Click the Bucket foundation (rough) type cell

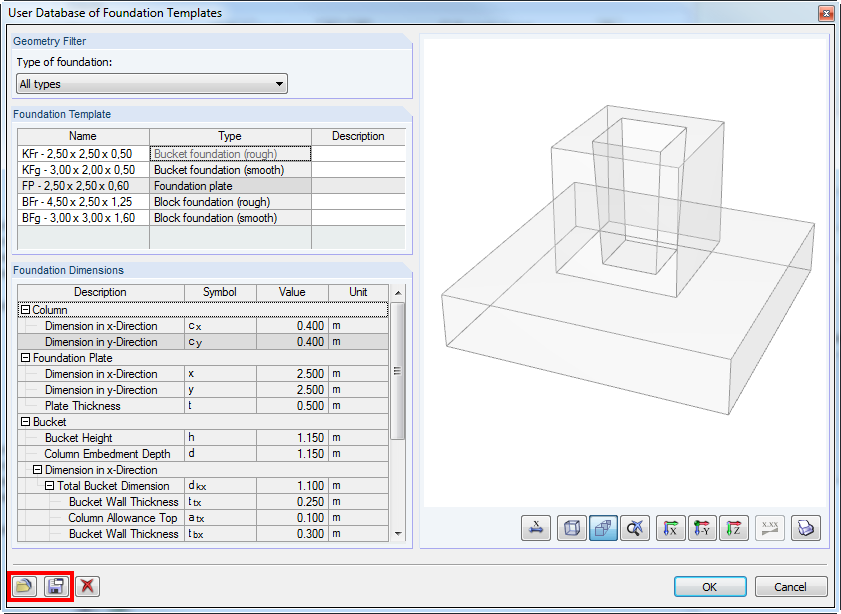click(x=230, y=154)
